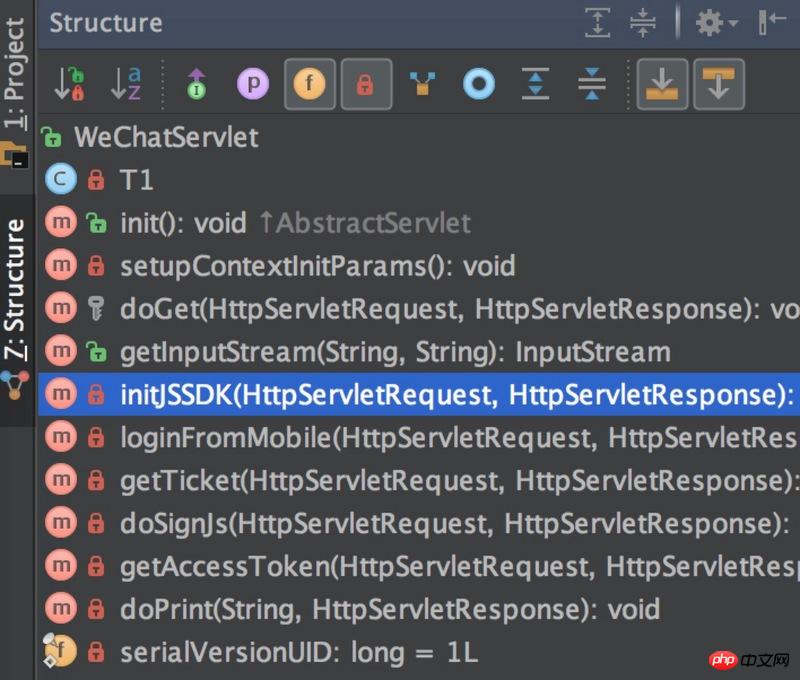Image resolution: width=800 pixels, height=680 pixels.
Task: Select the getTicket method row
Action: (419, 480)
